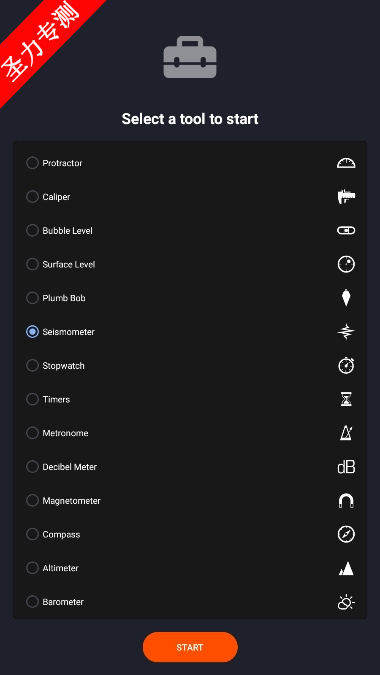
Task: Select the Compass tool label
Action: 61,535
